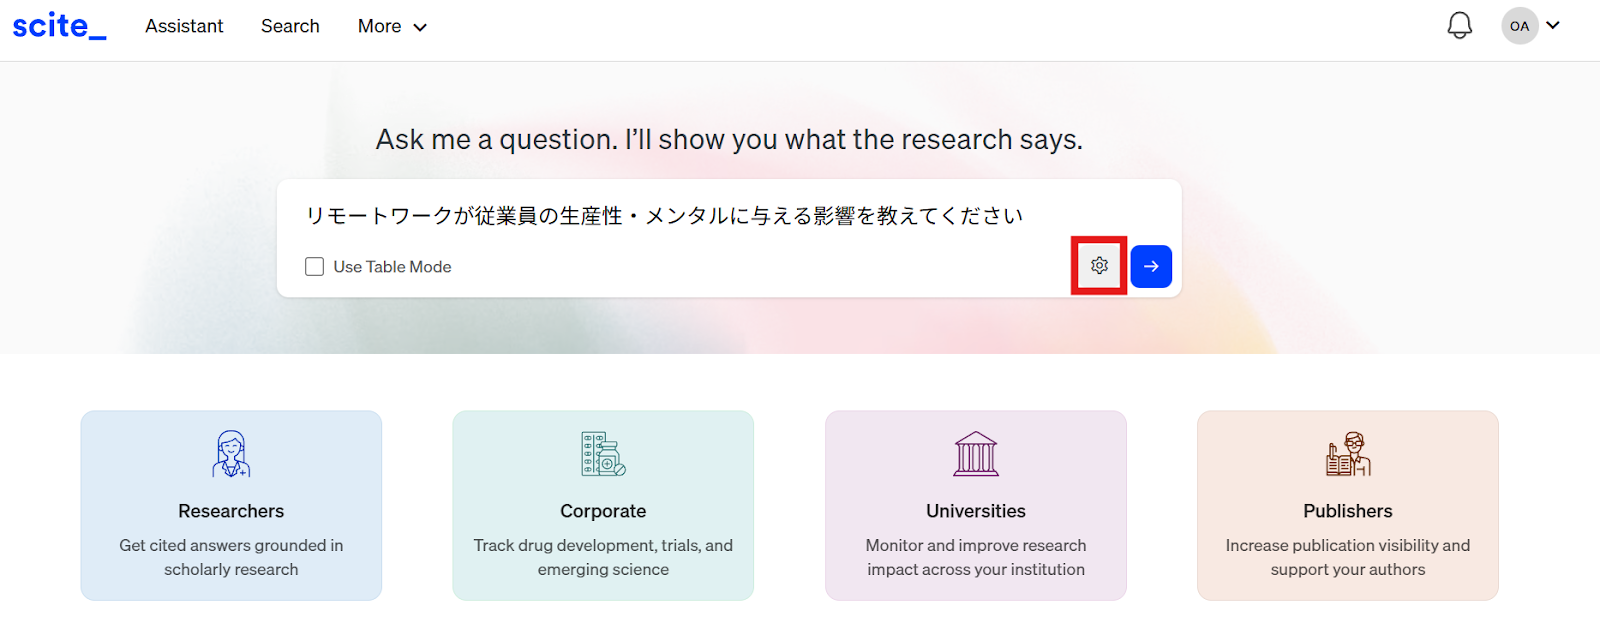Click the Corporate medicine icon
This screenshot has width=1600, height=617.
(x=603, y=454)
